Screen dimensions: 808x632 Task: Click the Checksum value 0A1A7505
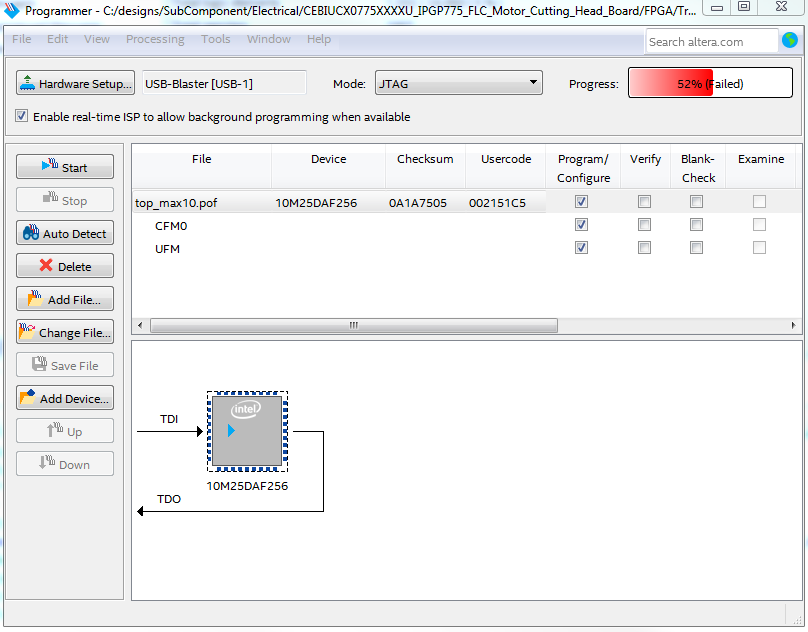(x=418, y=203)
